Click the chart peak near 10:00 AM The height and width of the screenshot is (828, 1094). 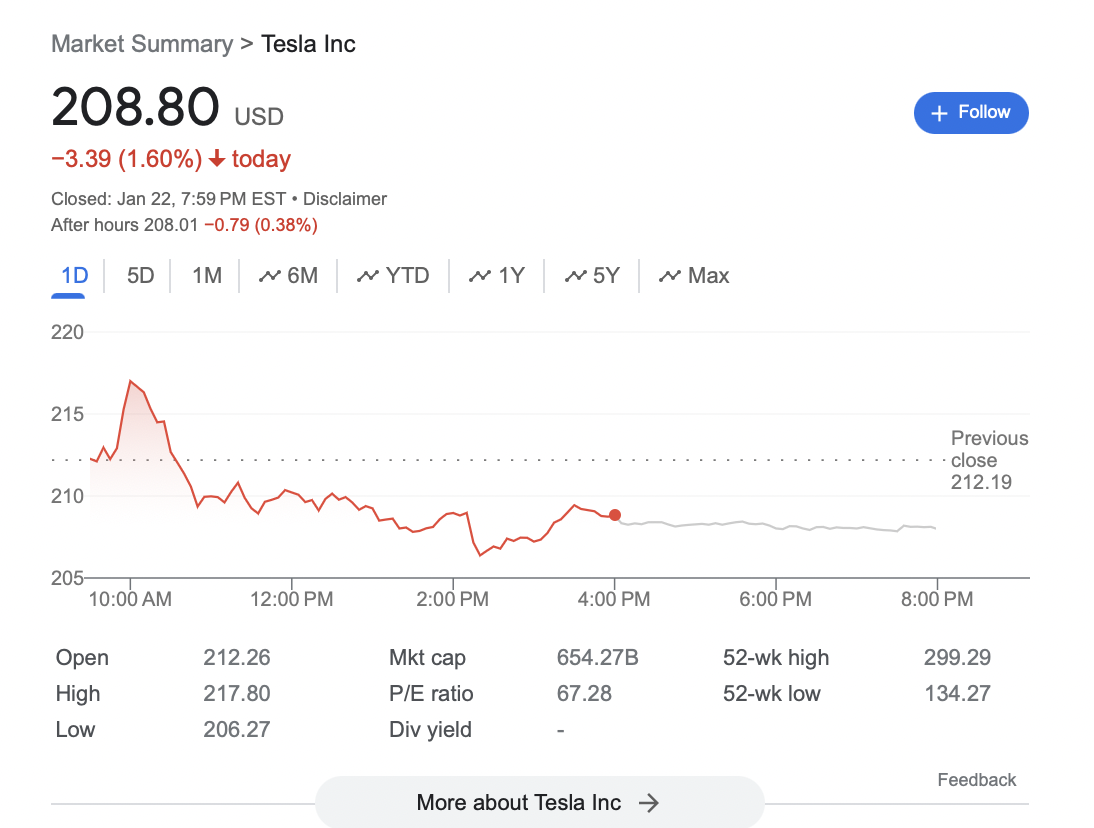click(x=130, y=381)
